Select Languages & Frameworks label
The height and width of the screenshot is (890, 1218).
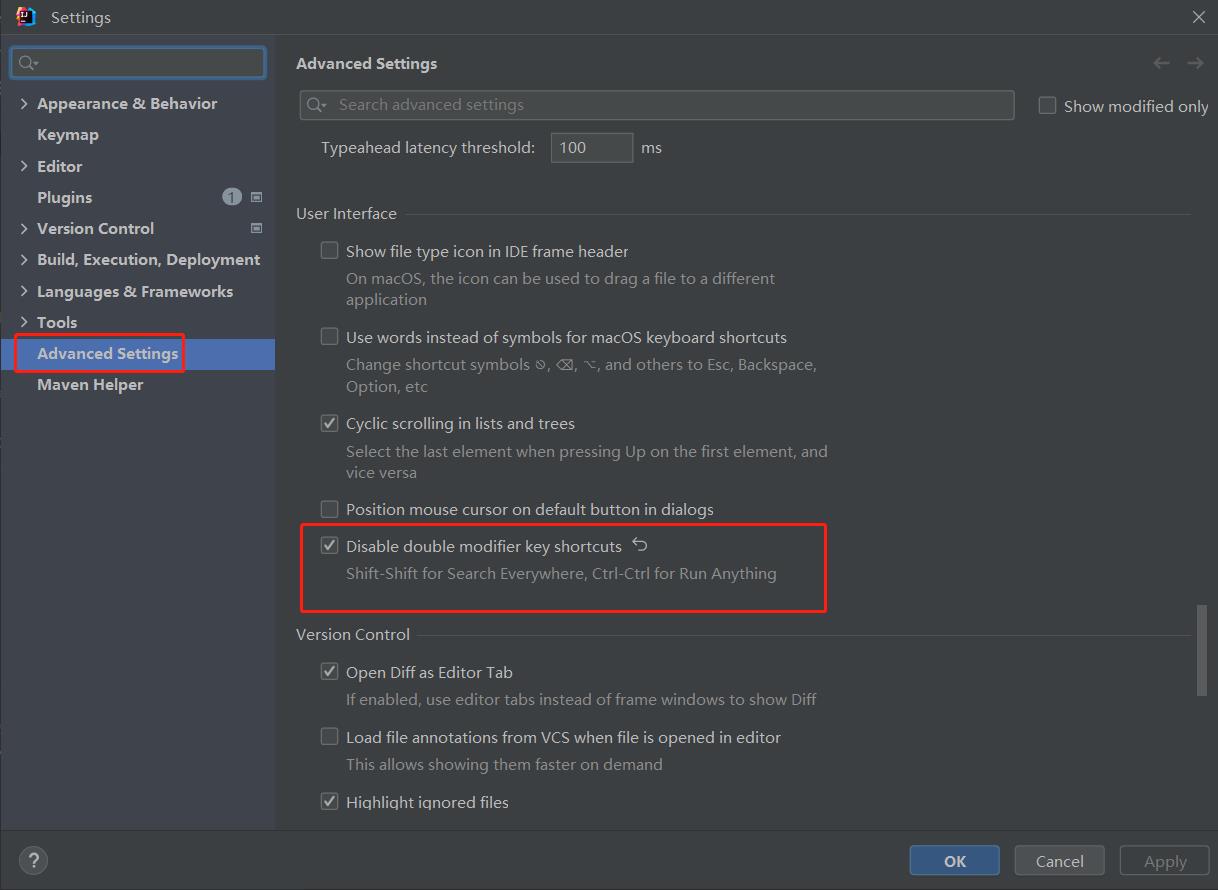pos(135,291)
